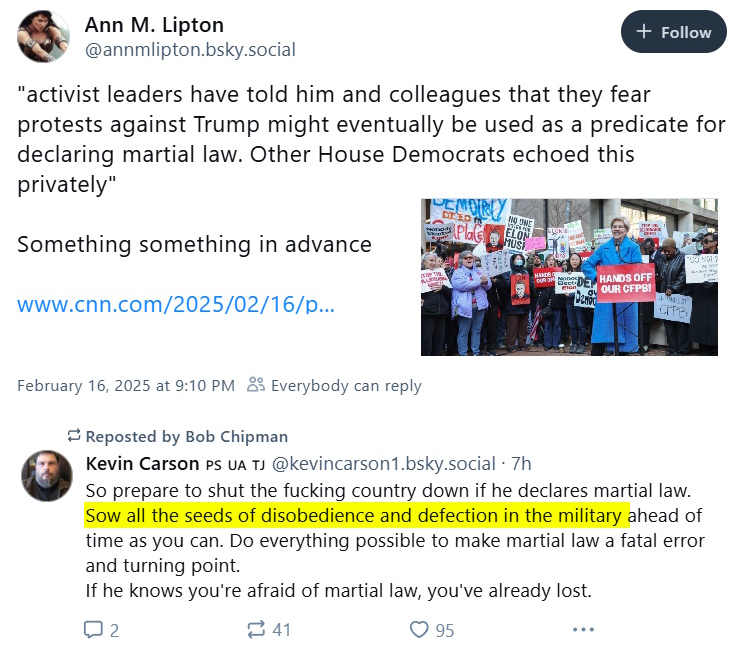Open the three-dot more options menu
Image resolution: width=743 pixels, height=660 pixels.
[x=583, y=630]
